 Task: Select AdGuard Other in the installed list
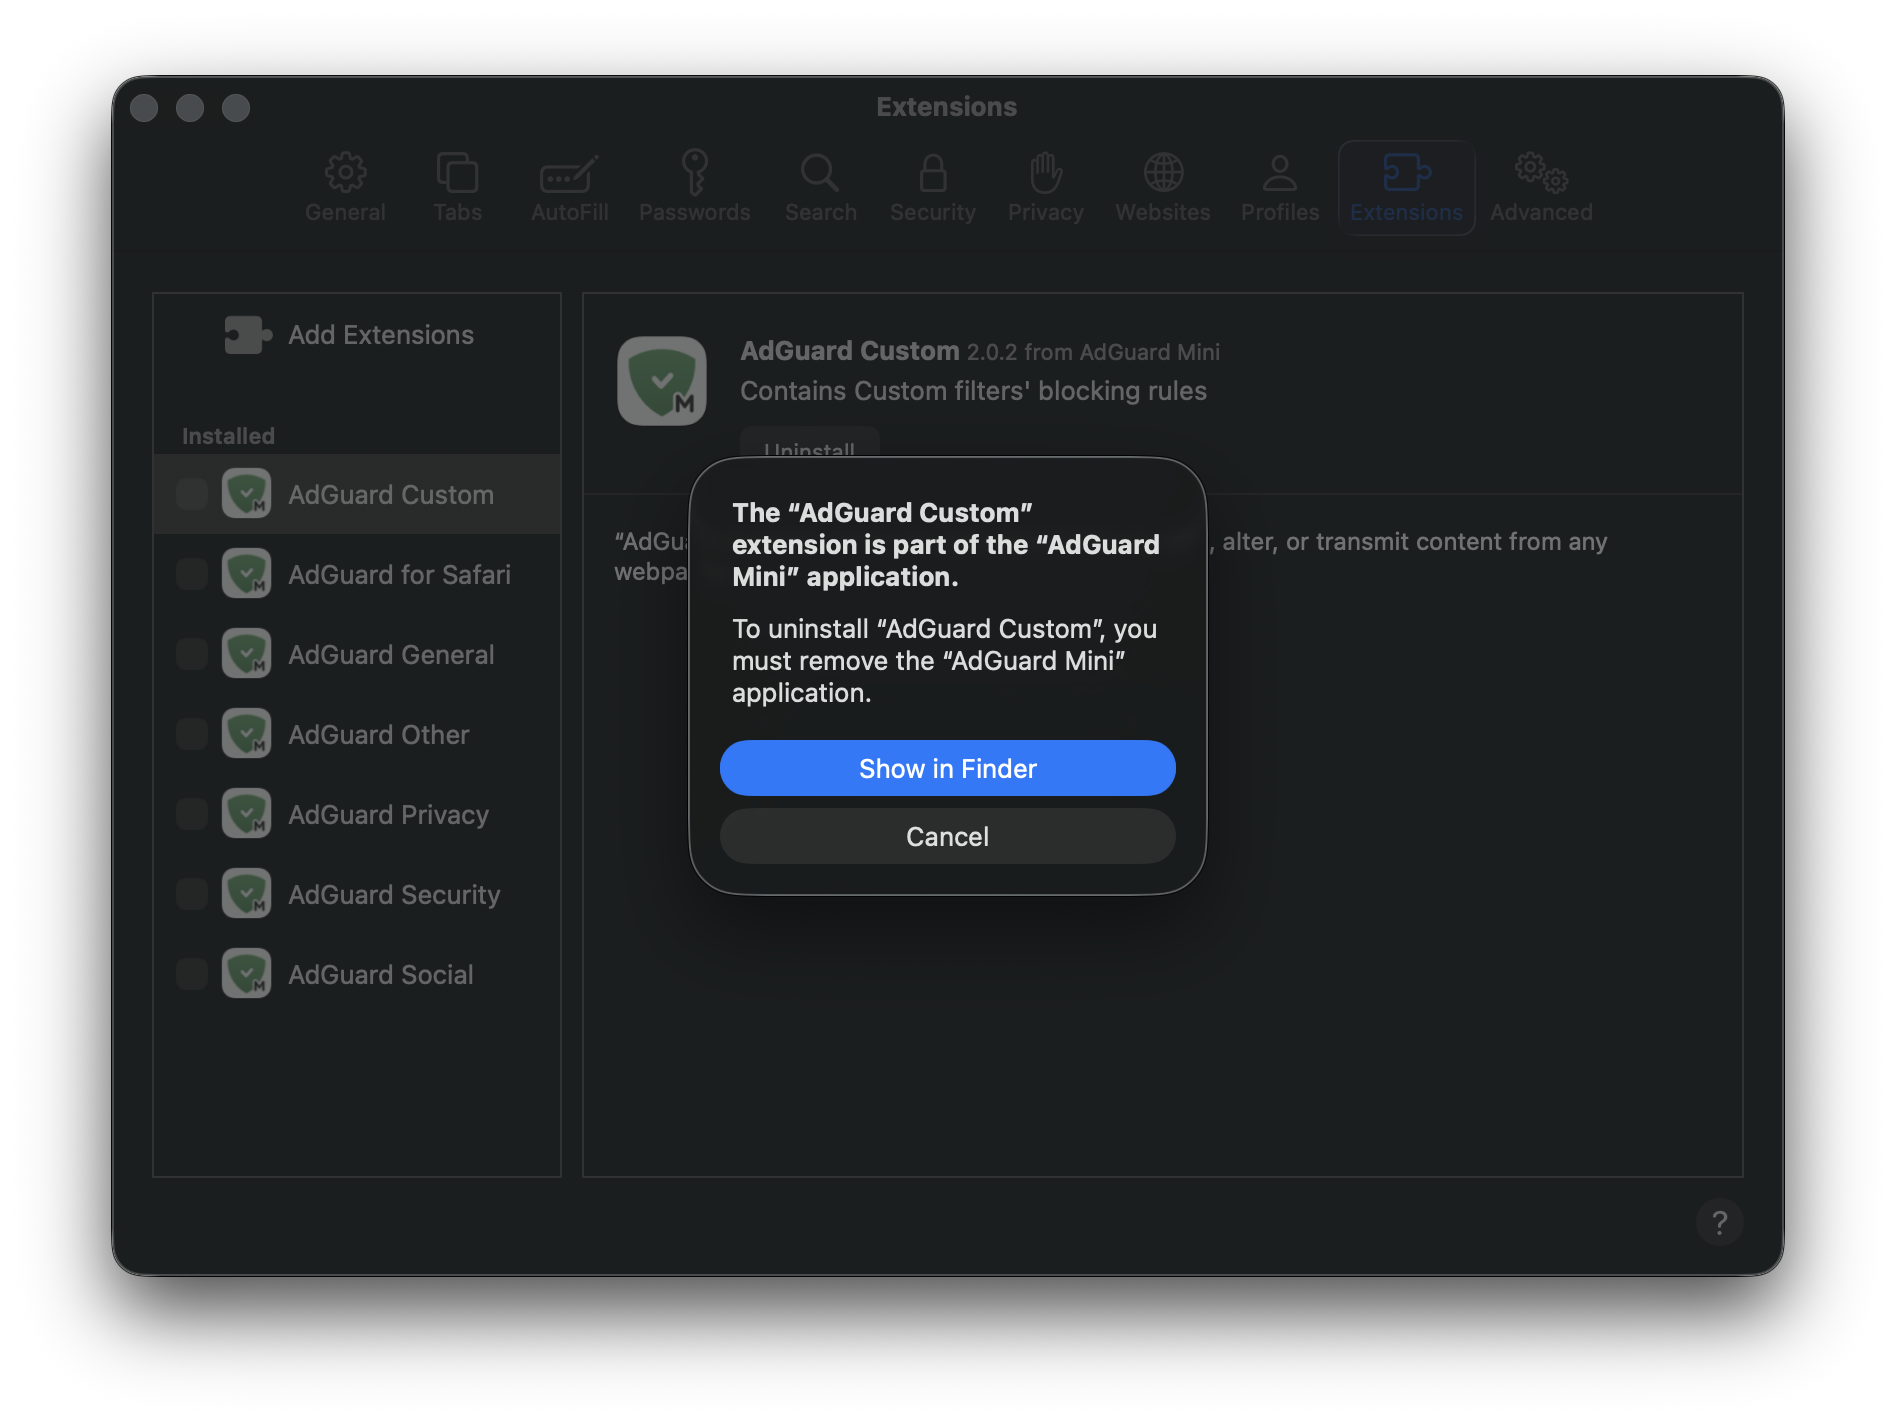point(378,733)
